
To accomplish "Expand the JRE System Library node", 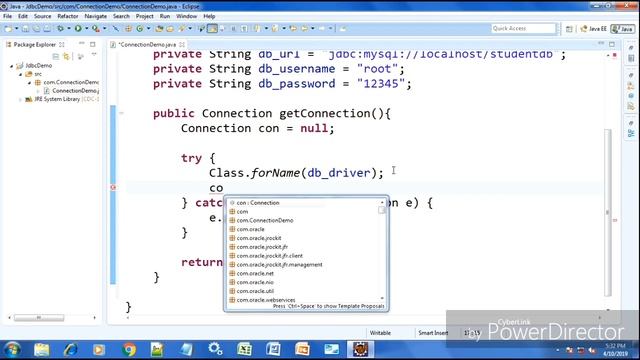I will click(x=20, y=99).
